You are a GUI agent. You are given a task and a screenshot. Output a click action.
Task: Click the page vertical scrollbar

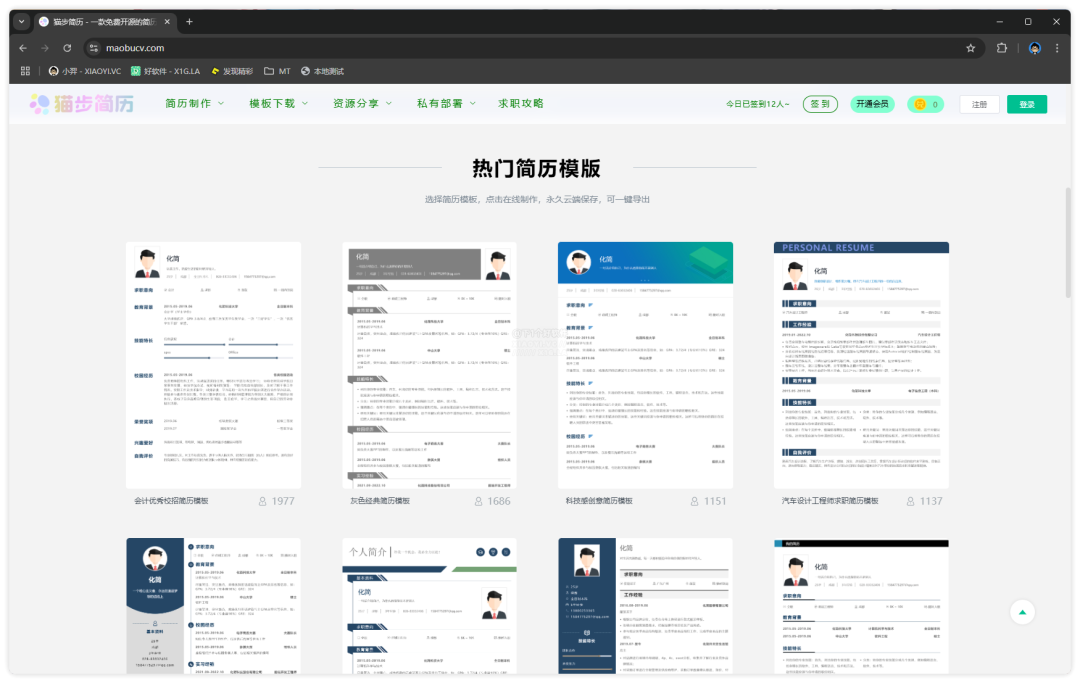pos(1068,242)
